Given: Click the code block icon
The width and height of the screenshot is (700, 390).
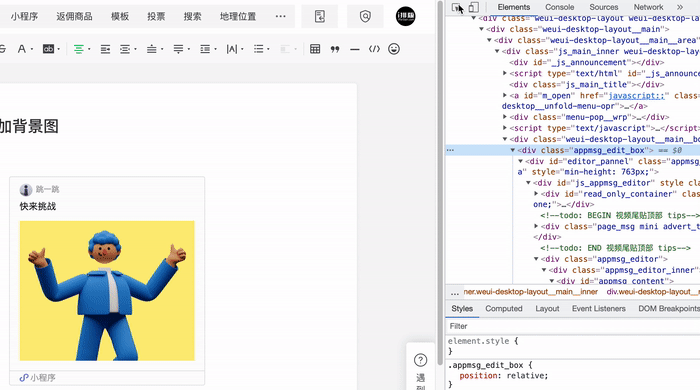Looking at the screenshot, I should (x=374, y=49).
